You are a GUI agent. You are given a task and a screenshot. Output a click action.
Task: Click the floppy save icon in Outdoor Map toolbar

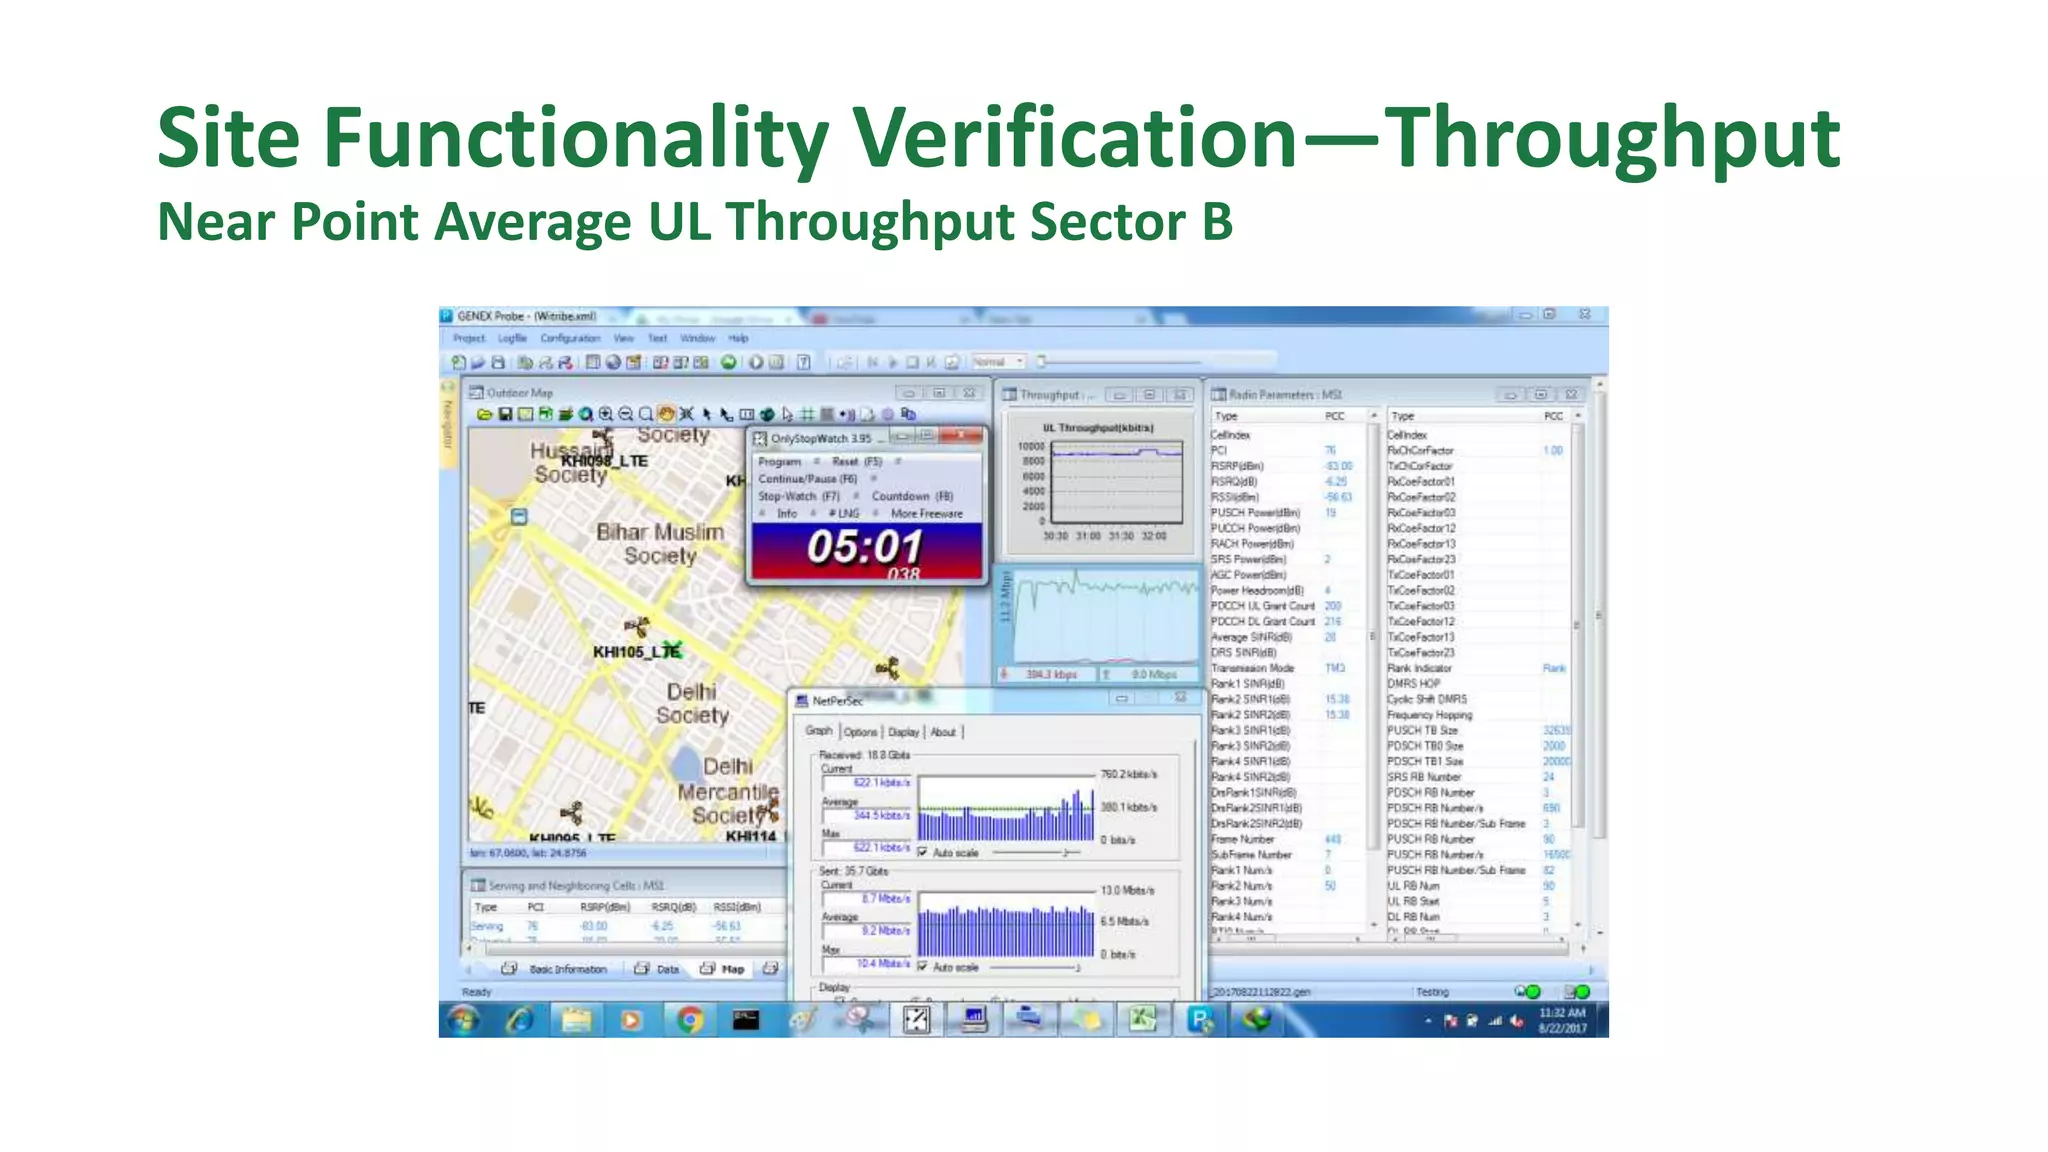(505, 414)
